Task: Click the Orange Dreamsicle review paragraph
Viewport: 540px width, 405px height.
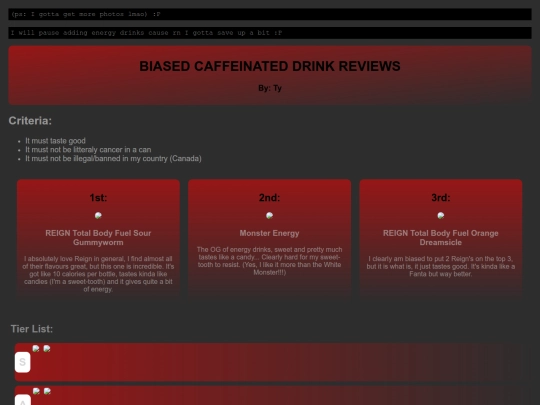Action: click(440, 266)
